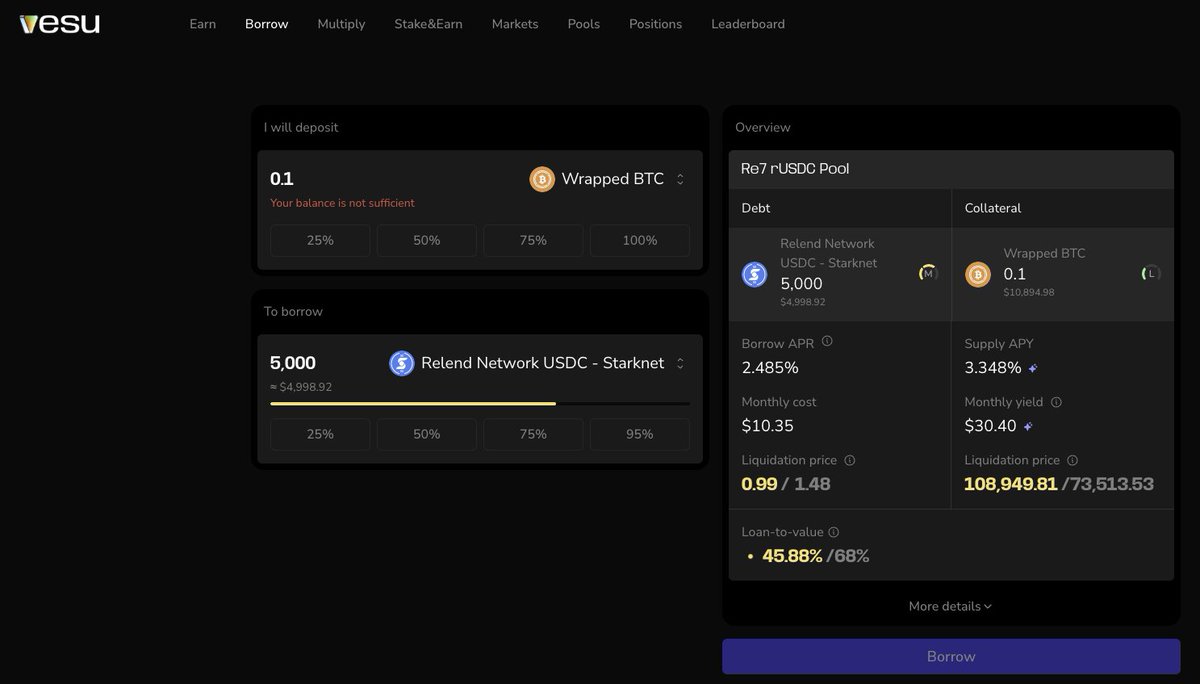The image size is (1200, 684).
Task: Click the ≈ $4,998.92 estimate under 5,000
Action: (301, 387)
